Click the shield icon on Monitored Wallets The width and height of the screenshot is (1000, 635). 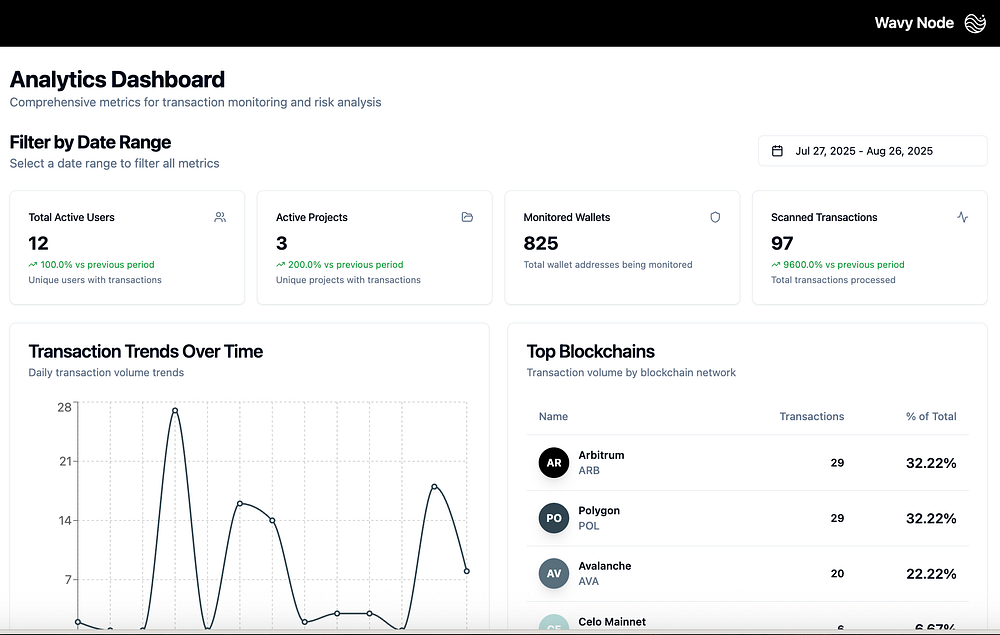point(715,217)
